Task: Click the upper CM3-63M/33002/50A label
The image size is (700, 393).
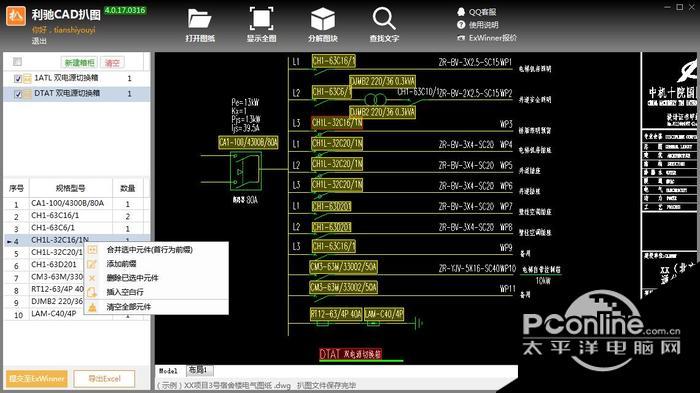Action: click(343, 267)
